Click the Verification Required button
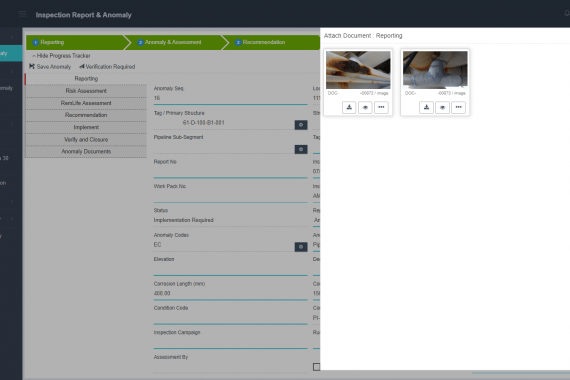Image resolution: width=570 pixels, height=380 pixels. (107, 67)
